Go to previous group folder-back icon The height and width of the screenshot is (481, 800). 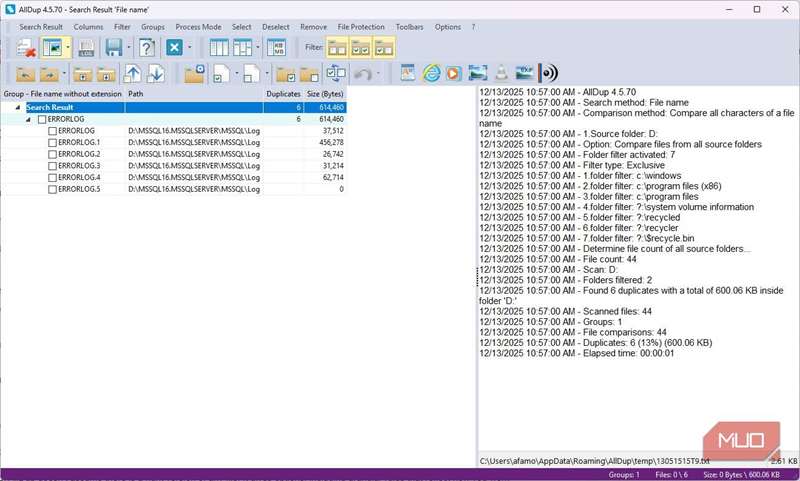pos(26,74)
